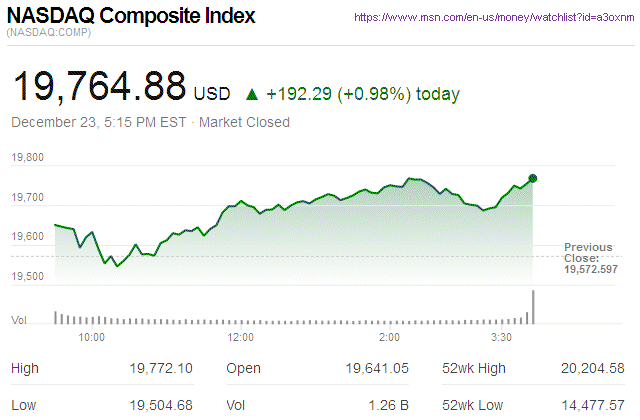Click the green endpoint dot on the chart line

point(533,178)
